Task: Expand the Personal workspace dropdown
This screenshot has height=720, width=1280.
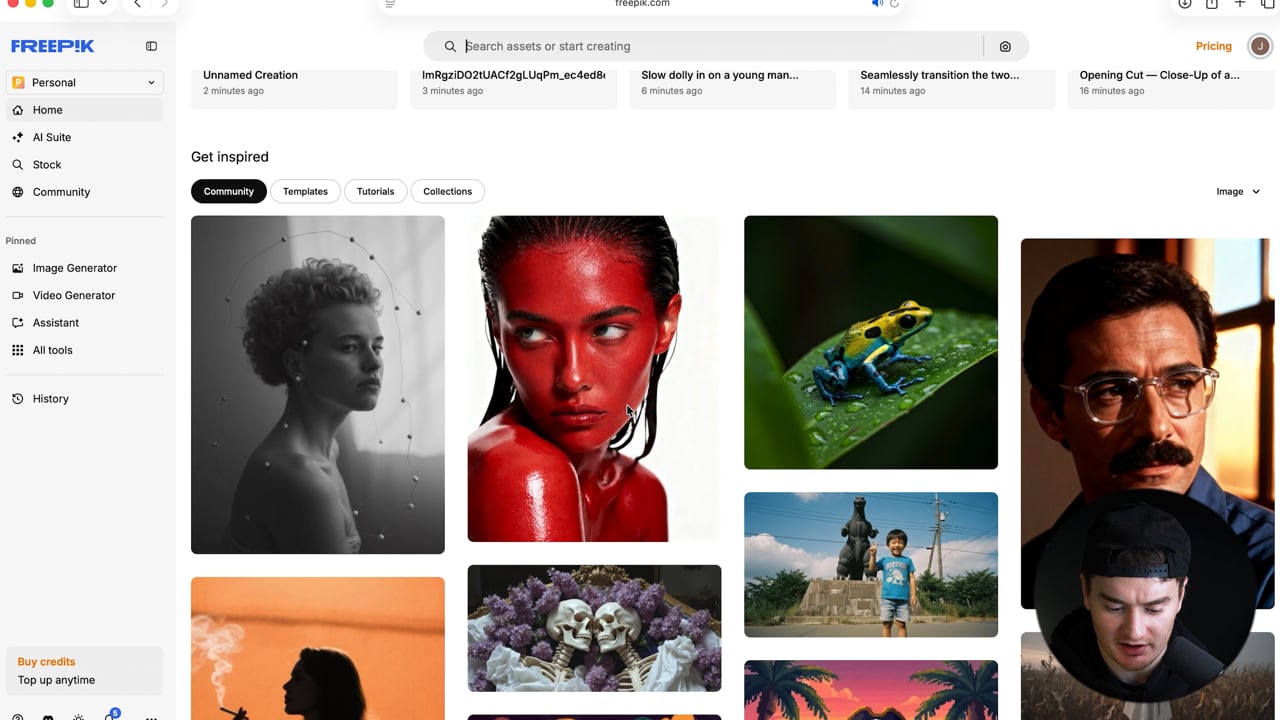Action: click(x=84, y=83)
